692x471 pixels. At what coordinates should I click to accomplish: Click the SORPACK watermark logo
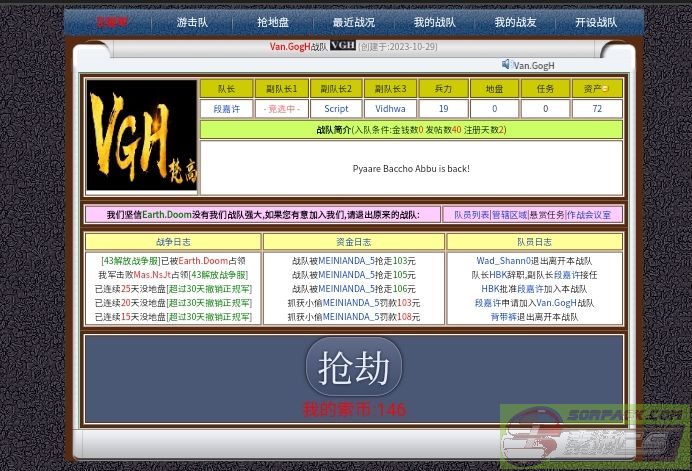(596, 438)
